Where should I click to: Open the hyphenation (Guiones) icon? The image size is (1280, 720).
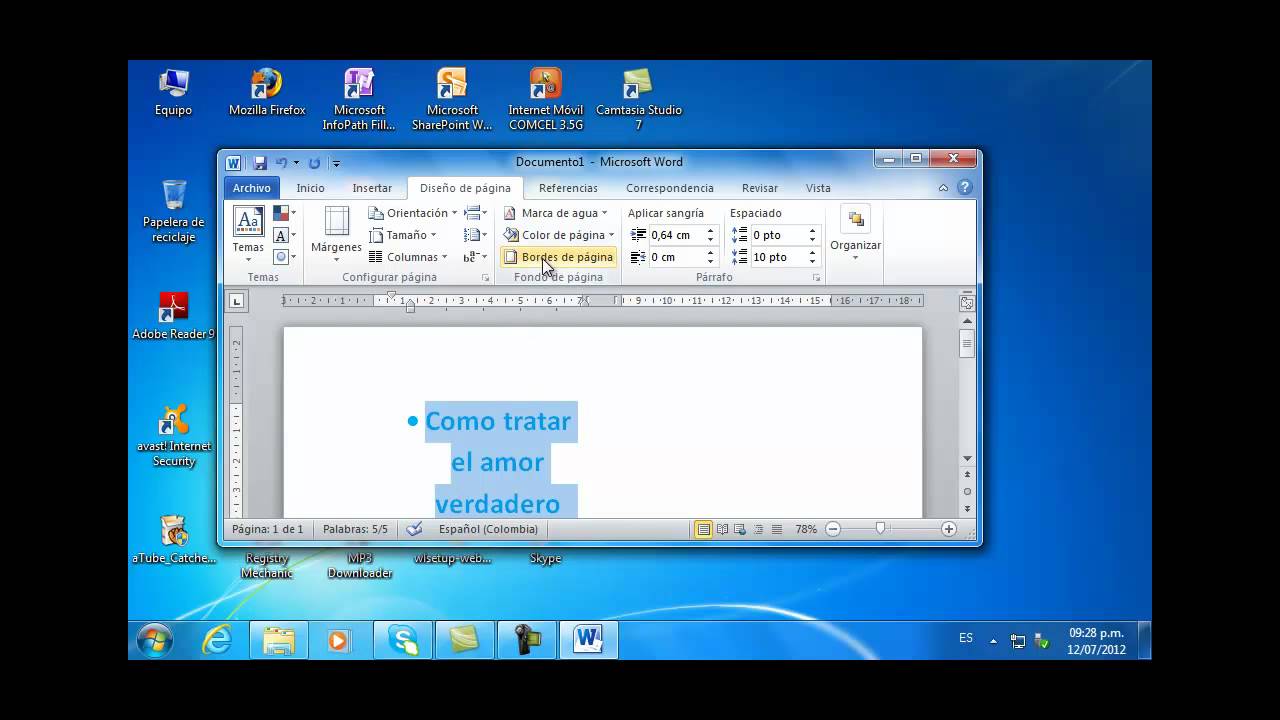pos(476,257)
